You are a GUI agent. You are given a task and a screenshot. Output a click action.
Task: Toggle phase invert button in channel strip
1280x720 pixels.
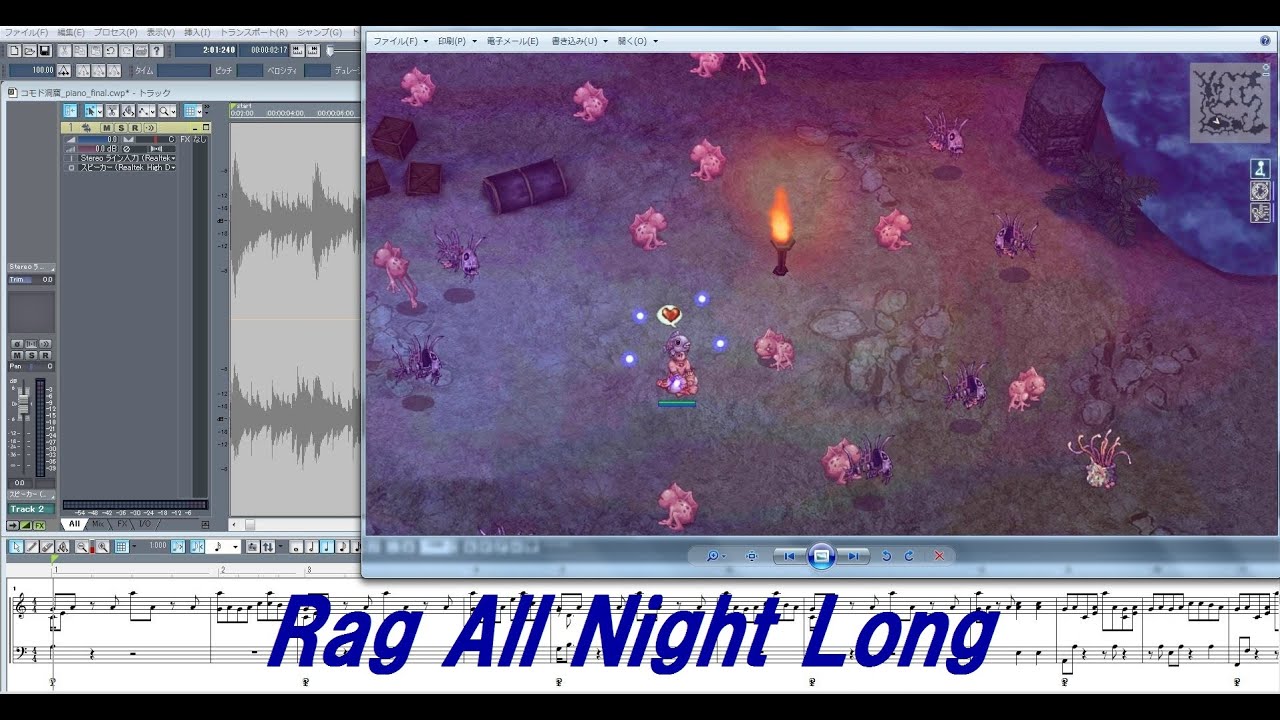click(17, 343)
